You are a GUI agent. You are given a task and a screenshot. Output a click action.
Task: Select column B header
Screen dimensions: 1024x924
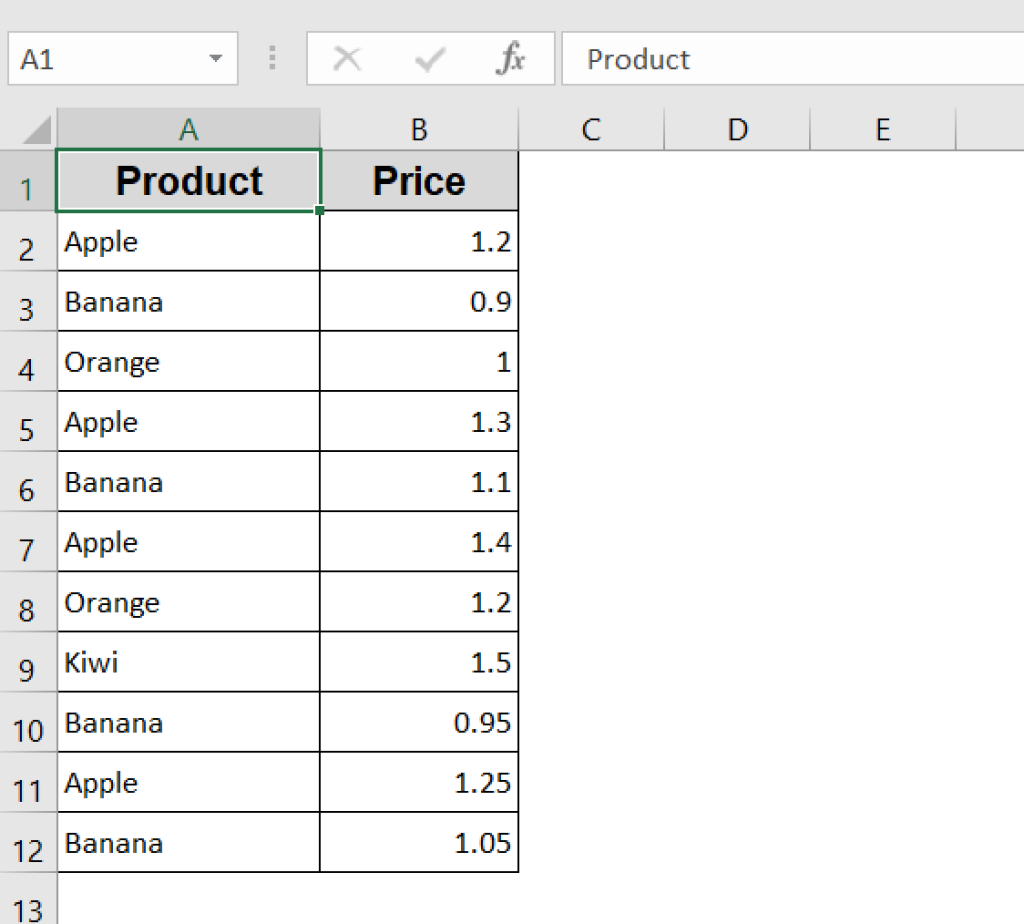click(x=418, y=129)
